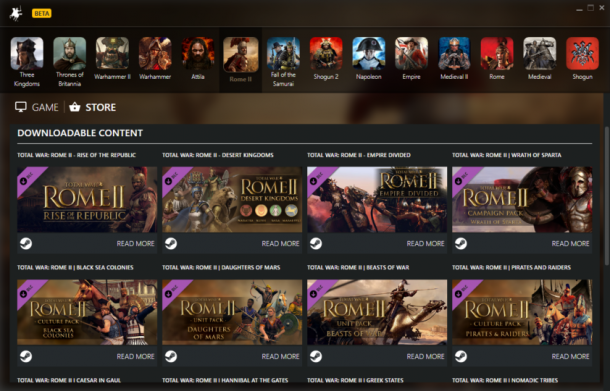Viewport: 610px width, 391px height.
Task: Click the Steam icon under Empire Divided
Action: (x=316, y=244)
